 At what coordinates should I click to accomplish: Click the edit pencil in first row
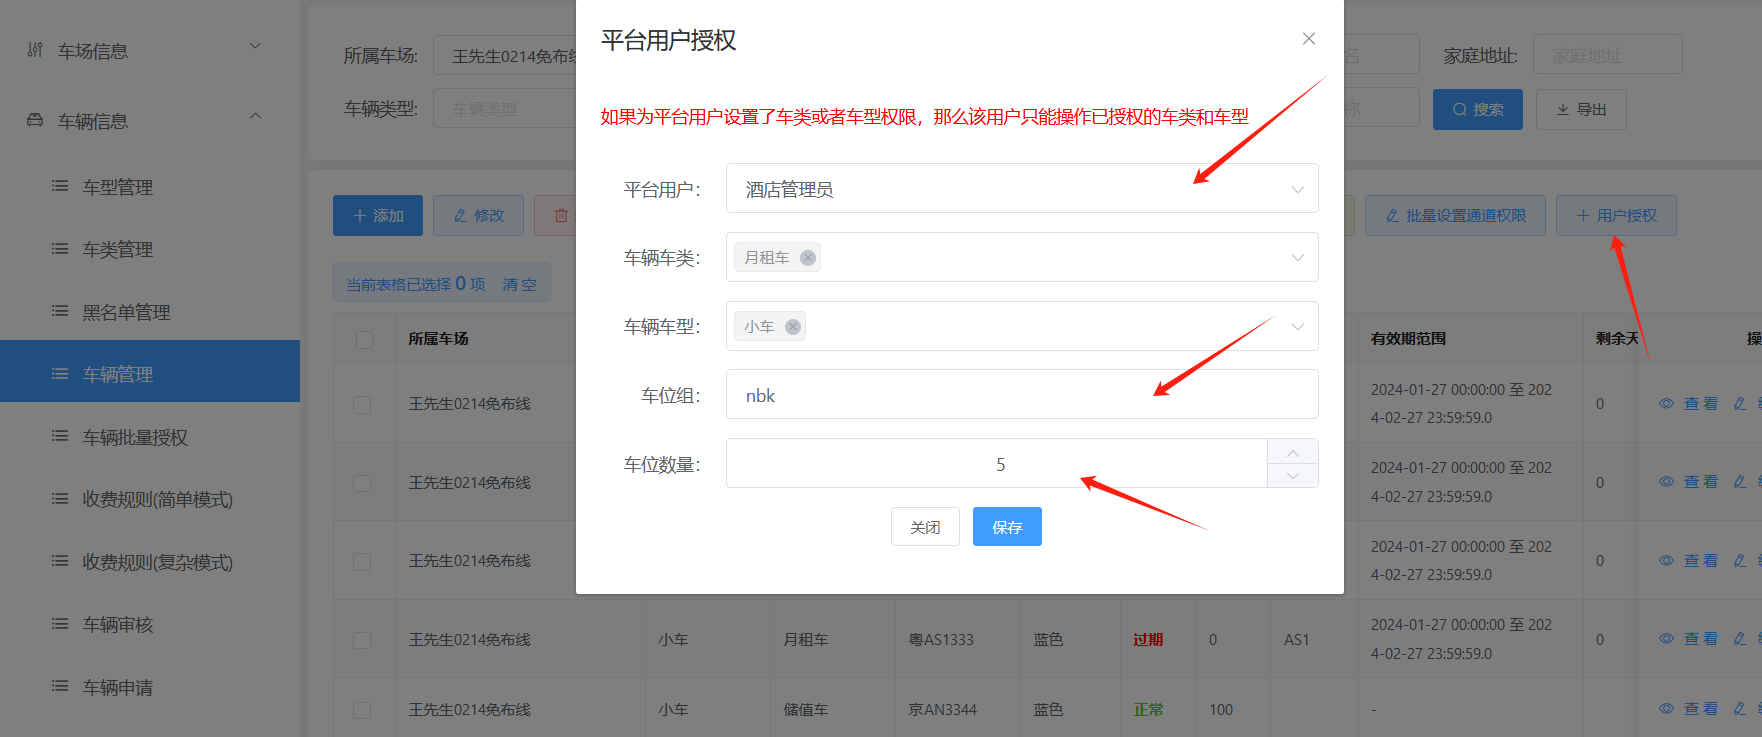click(x=1740, y=403)
